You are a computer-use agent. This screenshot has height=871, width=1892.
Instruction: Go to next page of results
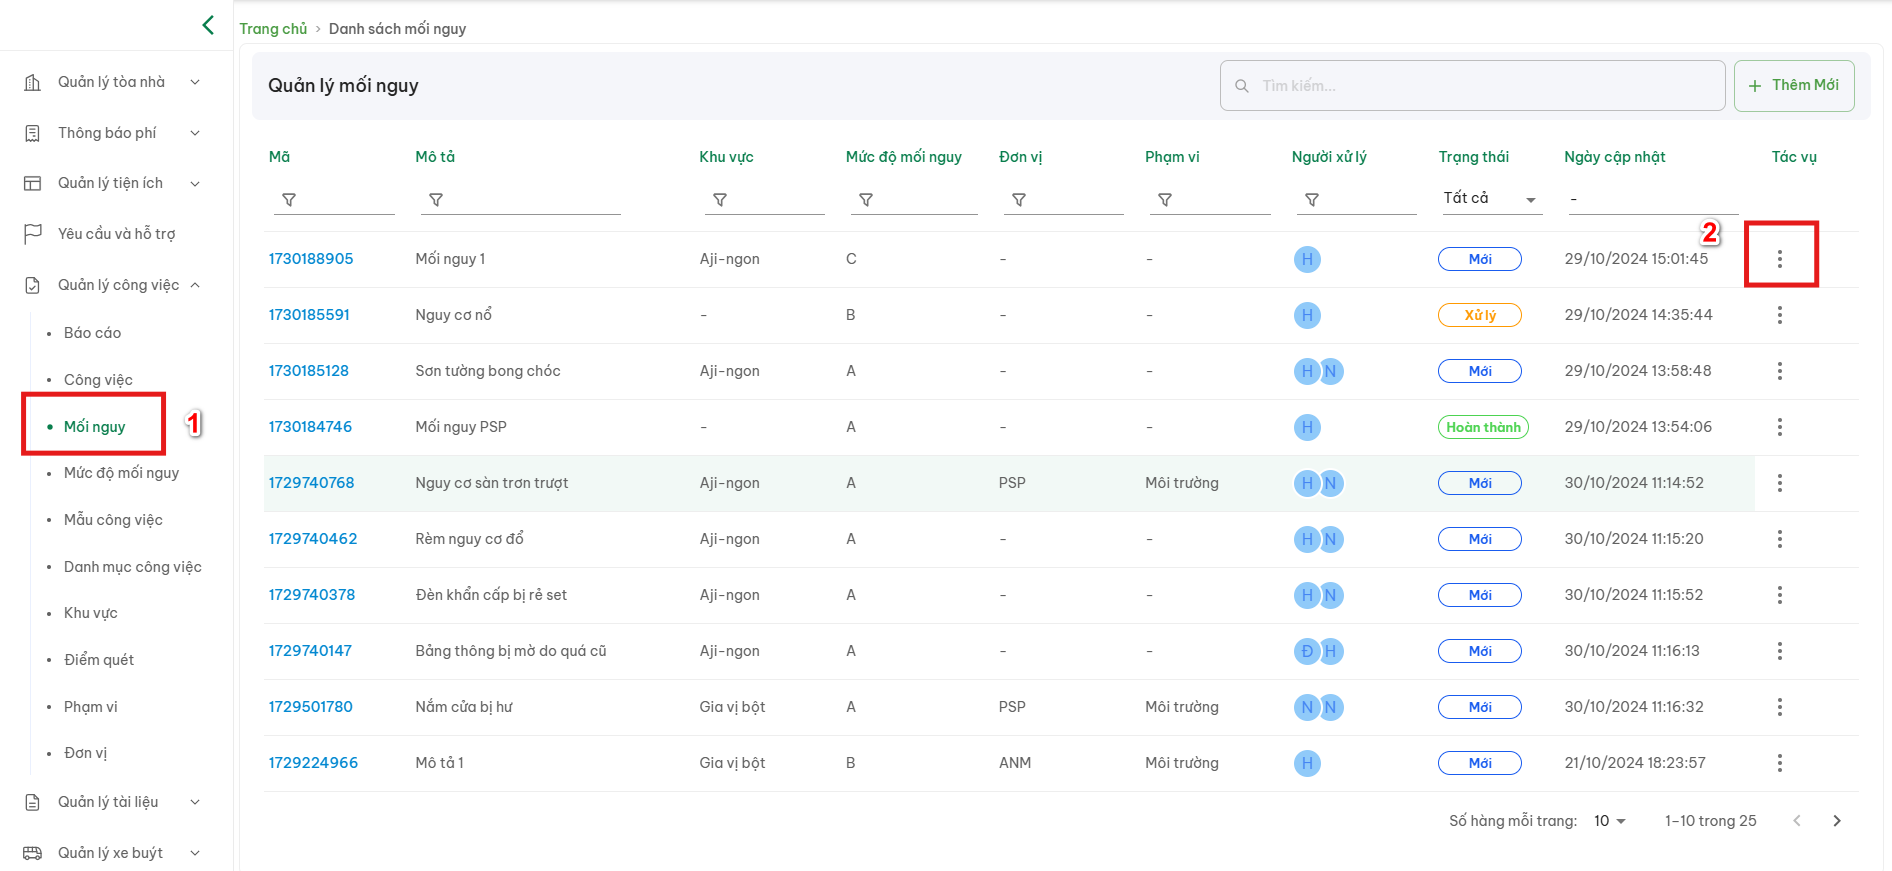[x=1837, y=821]
